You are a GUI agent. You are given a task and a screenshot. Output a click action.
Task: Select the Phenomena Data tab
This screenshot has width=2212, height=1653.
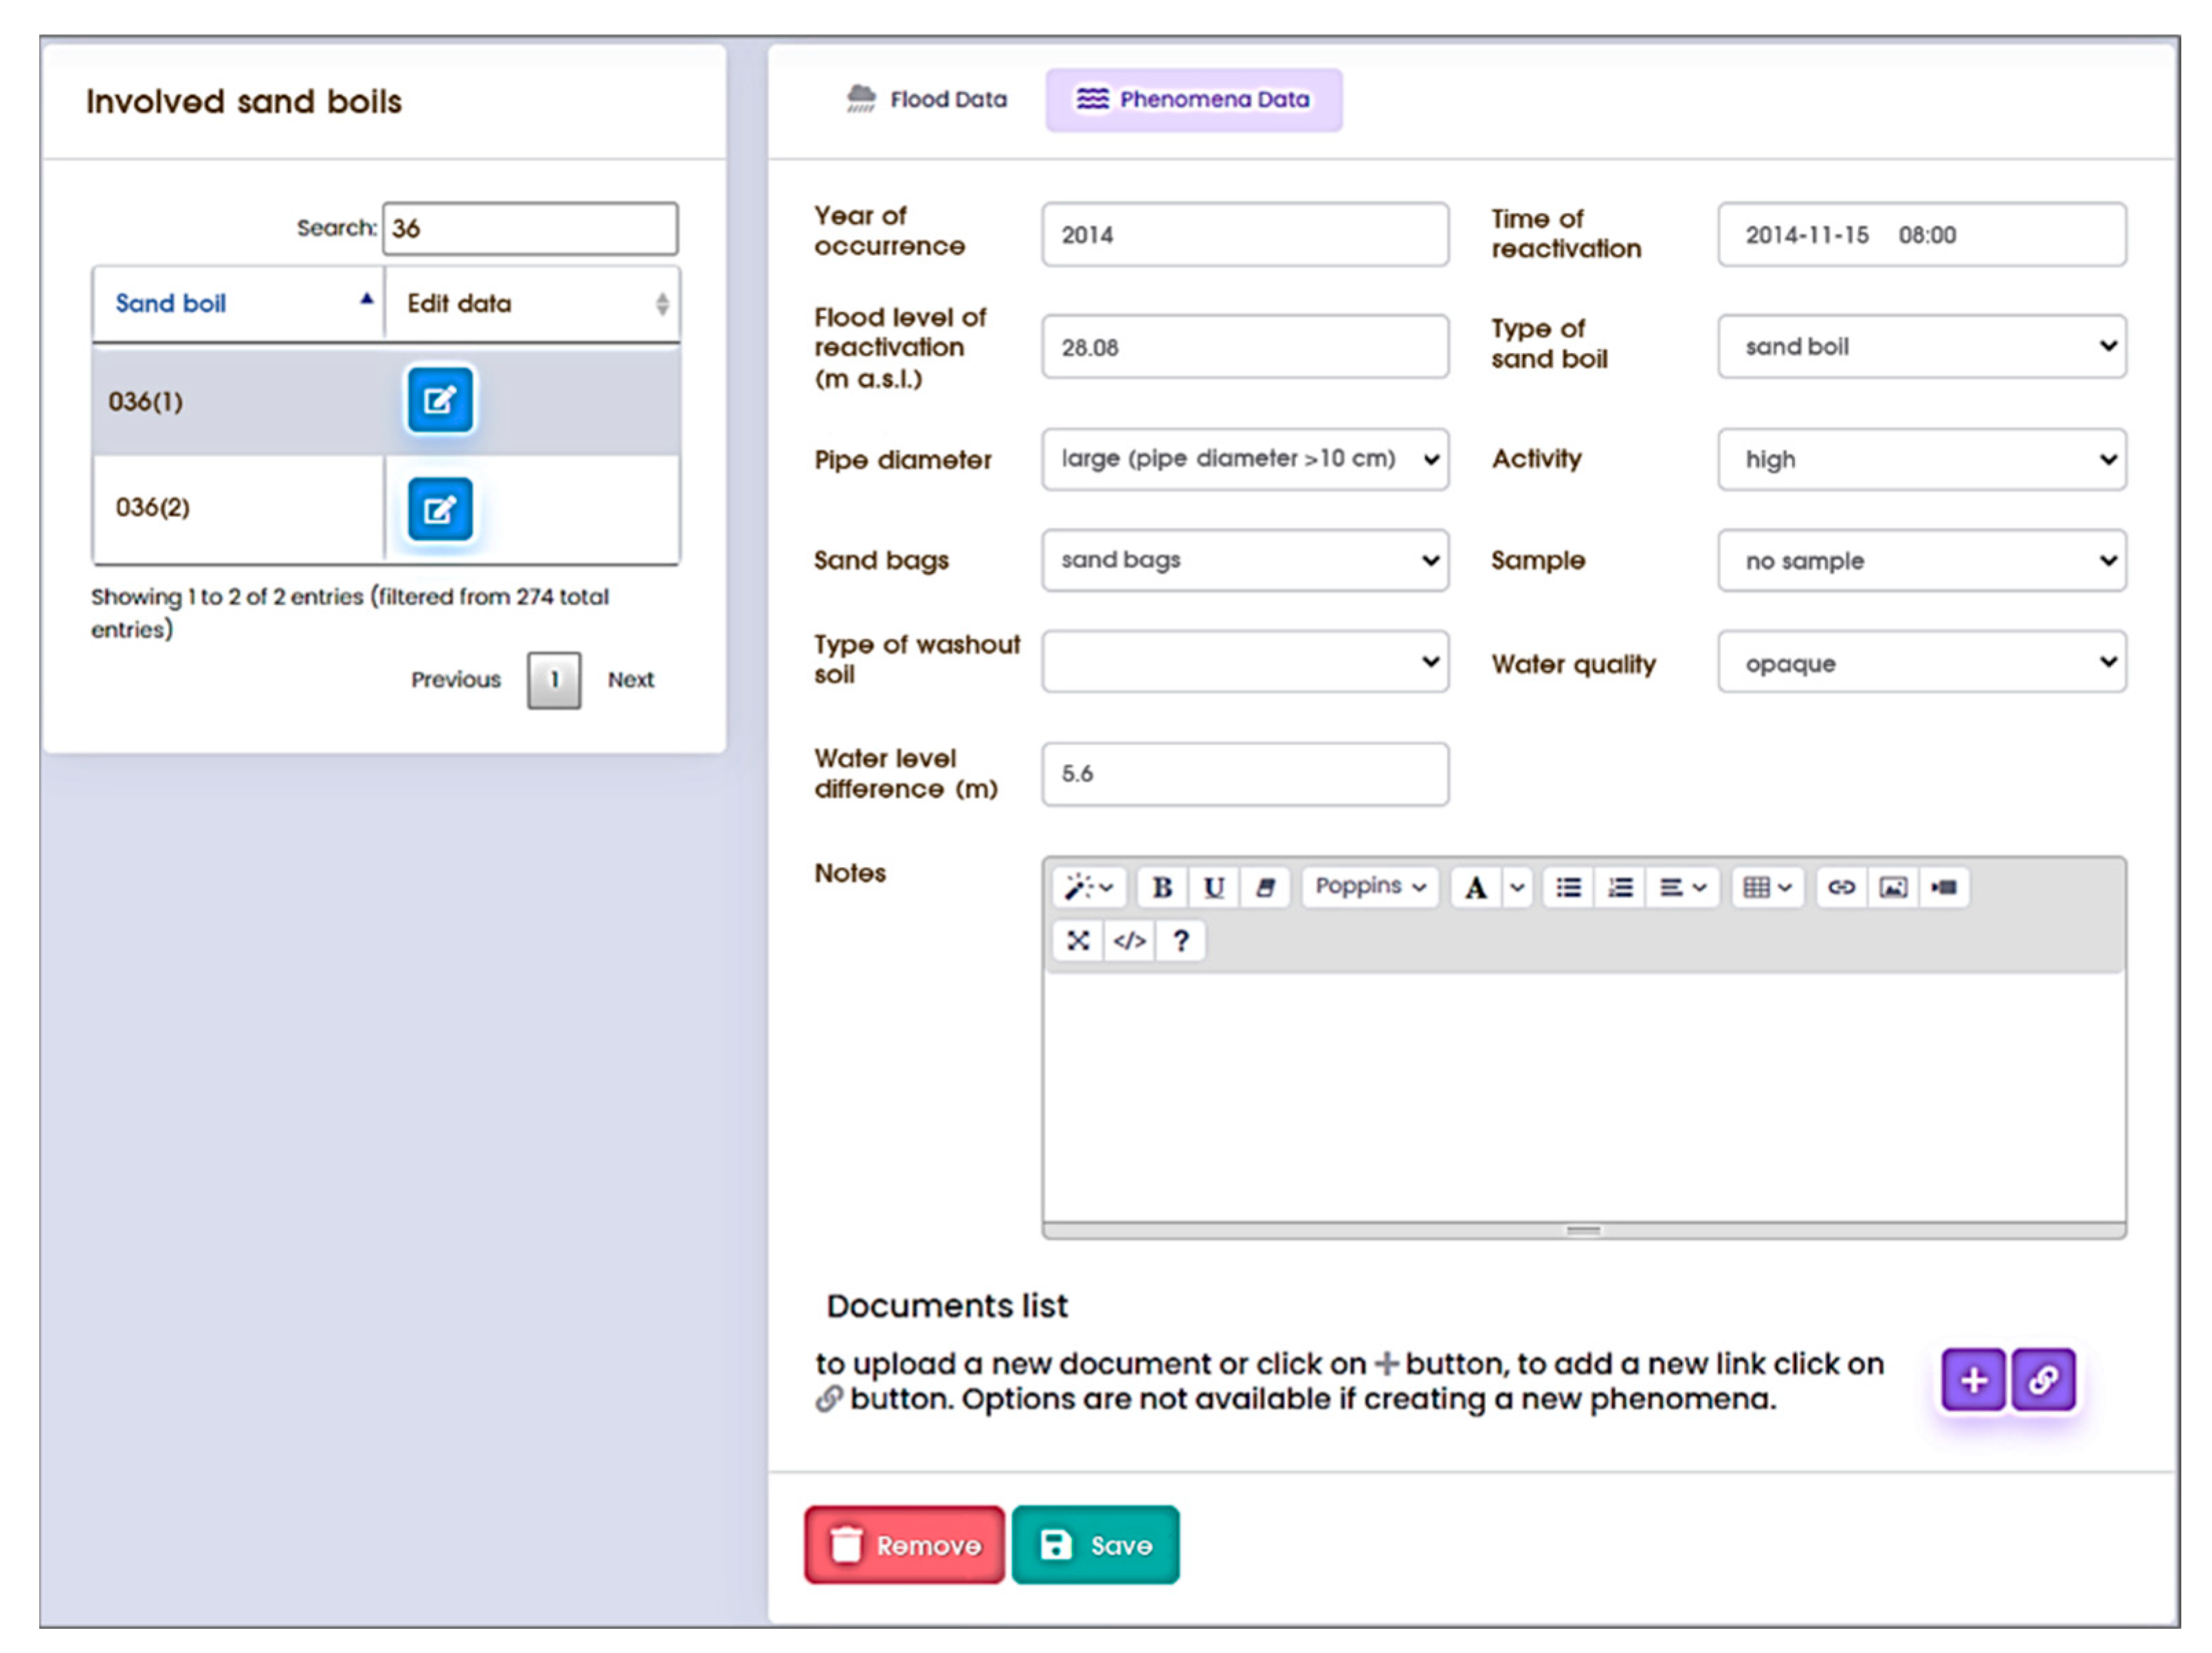click(x=1193, y=99)
